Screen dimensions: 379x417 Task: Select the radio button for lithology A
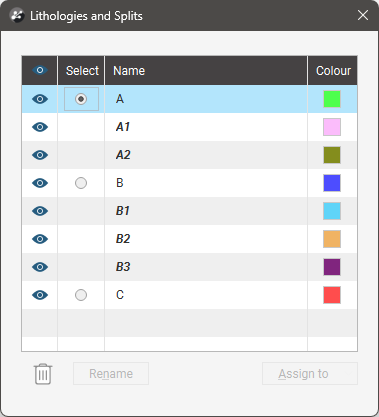81,99
